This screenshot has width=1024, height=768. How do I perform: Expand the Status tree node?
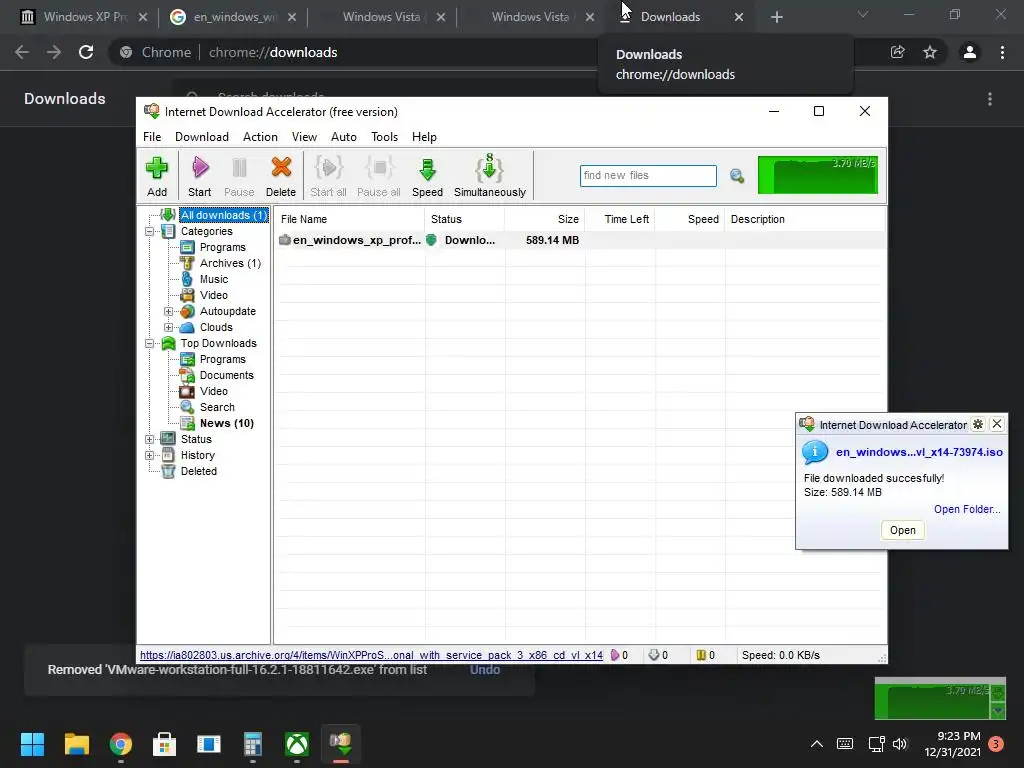(x=150, y=440)
